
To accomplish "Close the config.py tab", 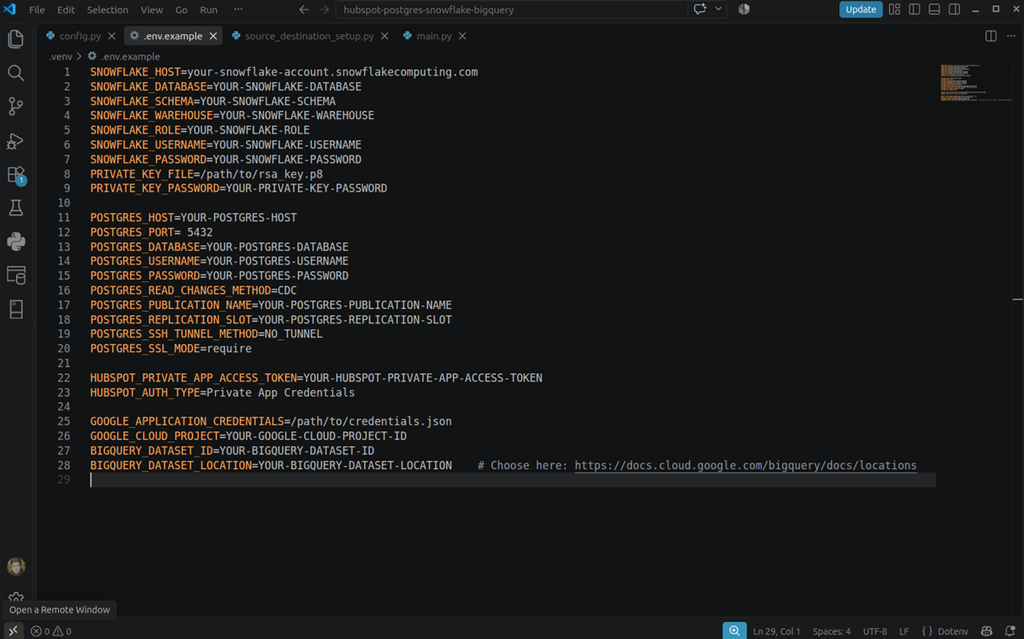I will (x=112, y=36).
